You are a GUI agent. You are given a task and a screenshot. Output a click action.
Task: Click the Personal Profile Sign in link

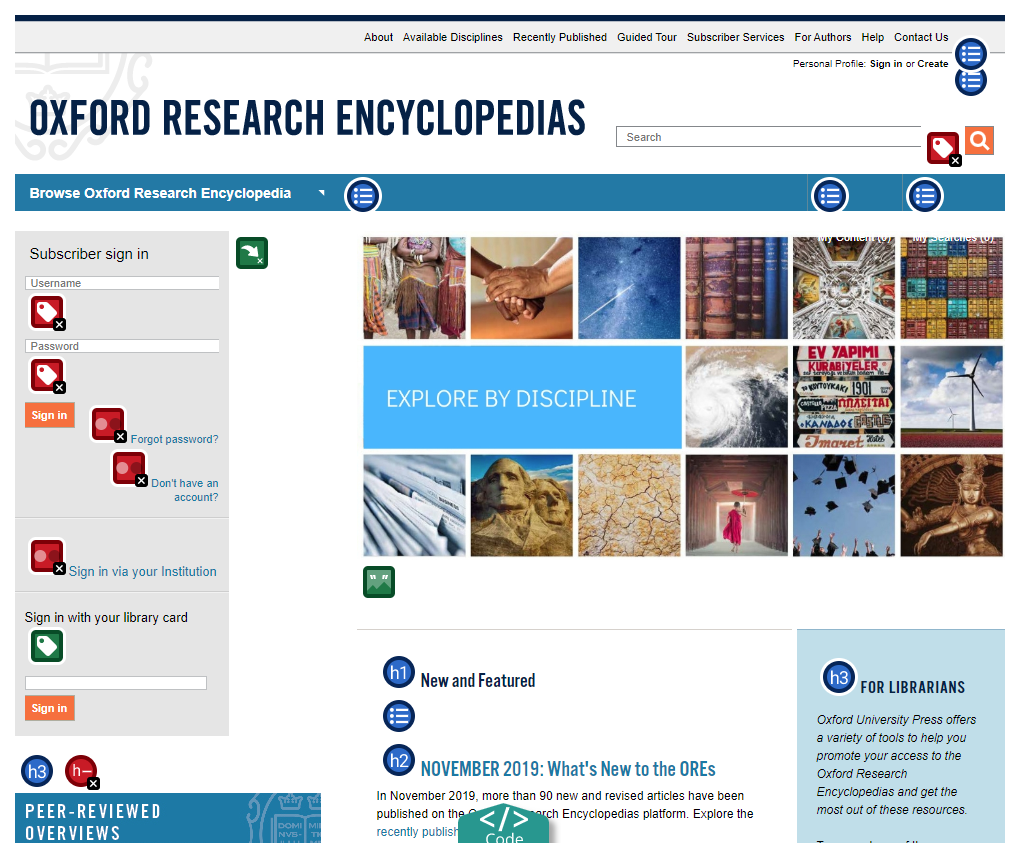[885, 64]
